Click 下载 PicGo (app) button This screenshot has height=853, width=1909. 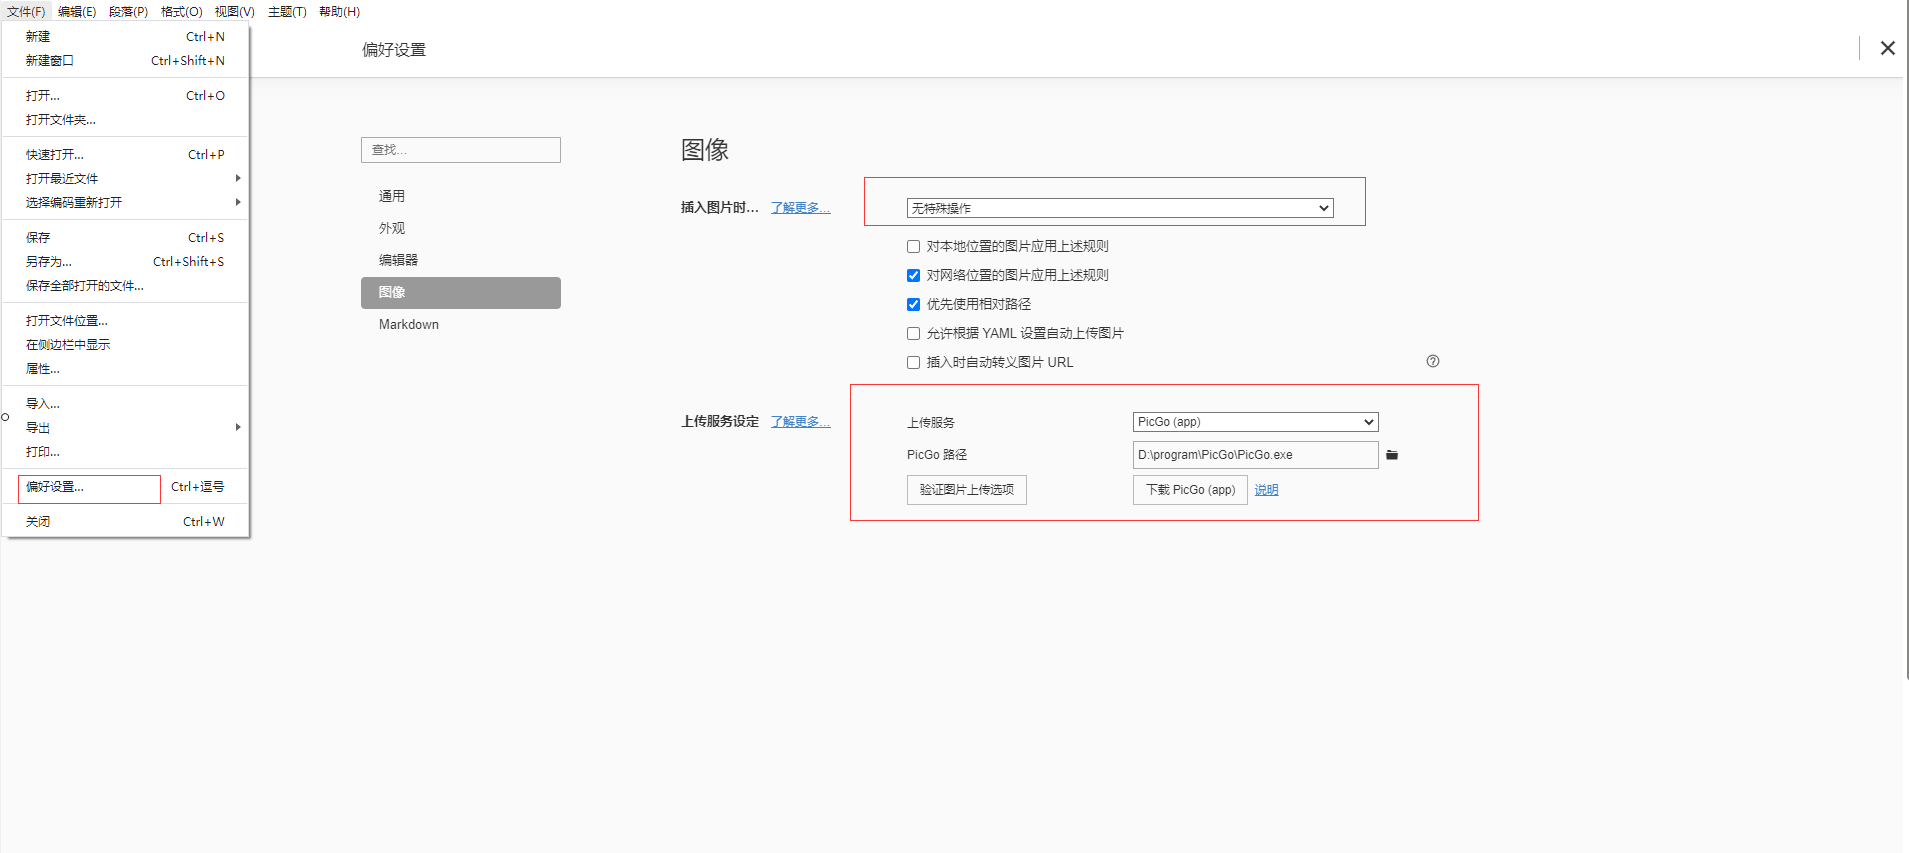point(1190,490)
